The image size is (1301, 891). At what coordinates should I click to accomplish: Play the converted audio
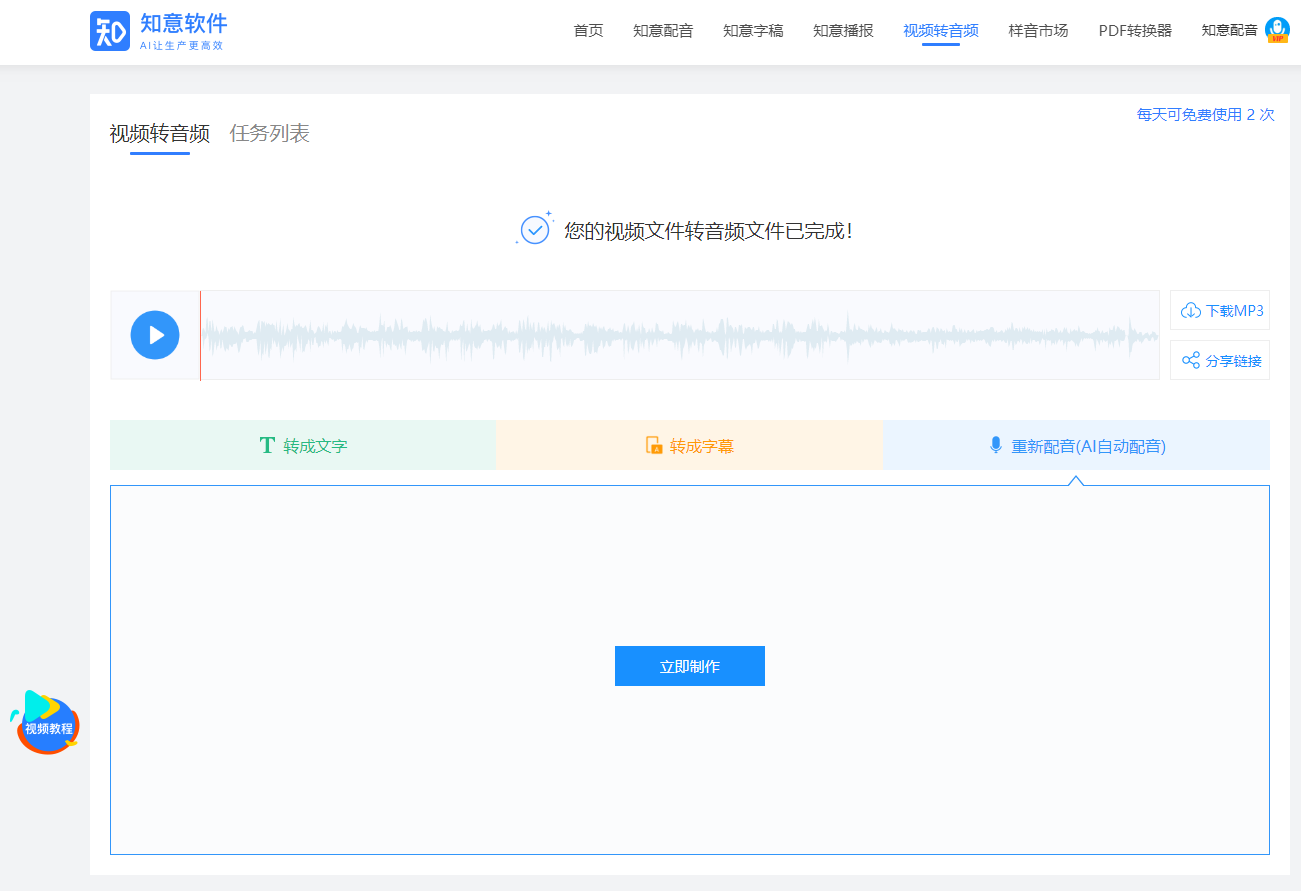tap(155, 335)
